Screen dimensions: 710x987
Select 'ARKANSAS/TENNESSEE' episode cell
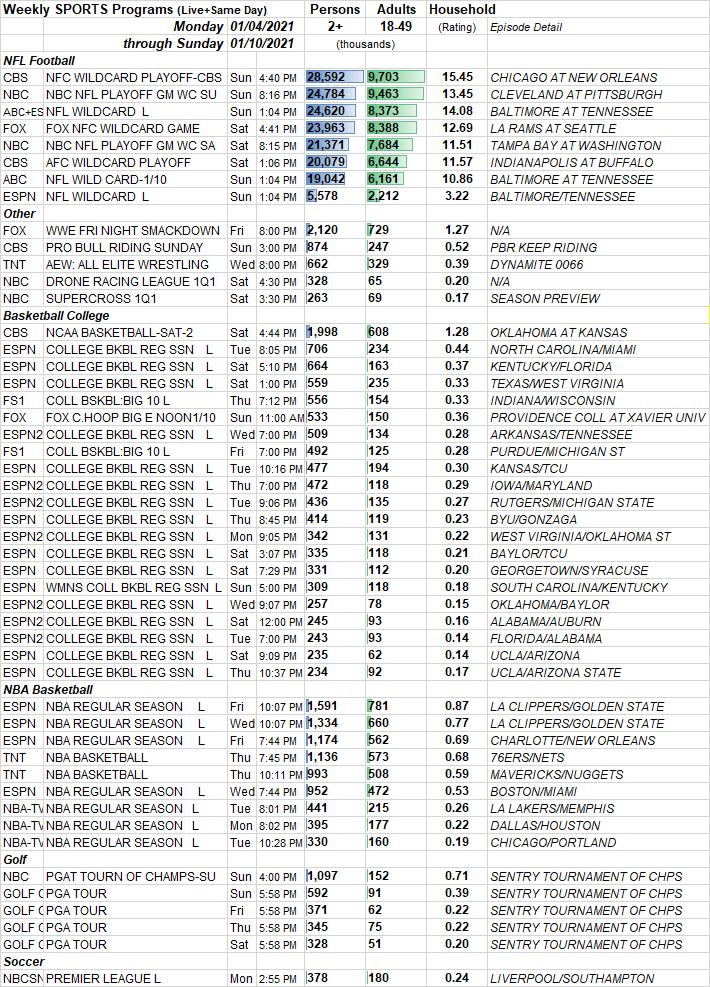point(561,434)
